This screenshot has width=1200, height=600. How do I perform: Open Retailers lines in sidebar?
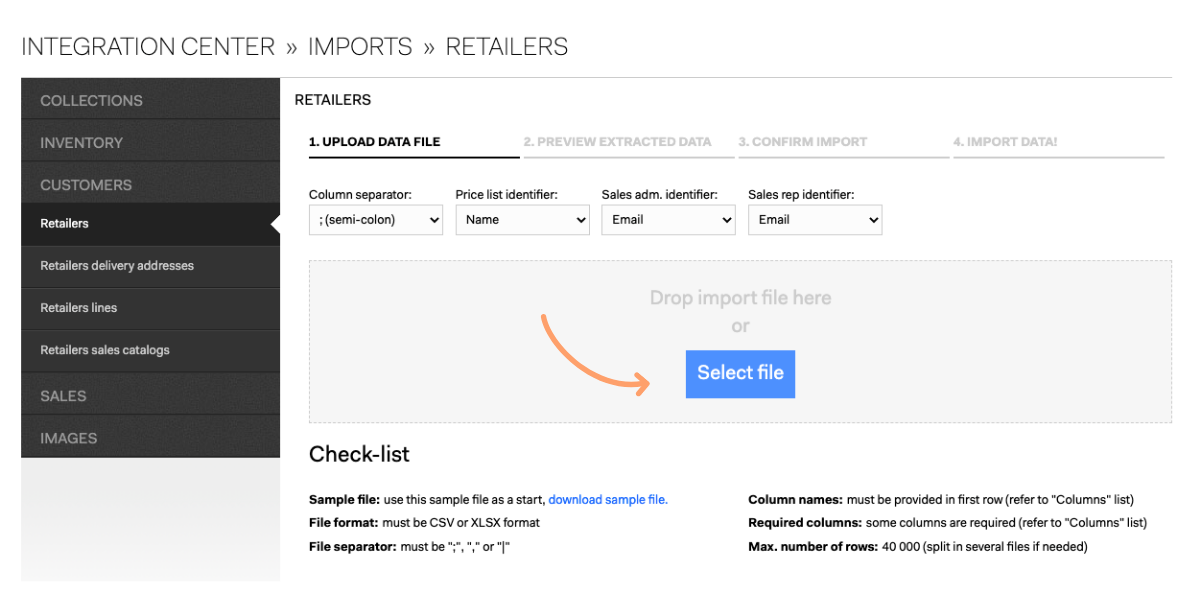[x=150, y=308]
